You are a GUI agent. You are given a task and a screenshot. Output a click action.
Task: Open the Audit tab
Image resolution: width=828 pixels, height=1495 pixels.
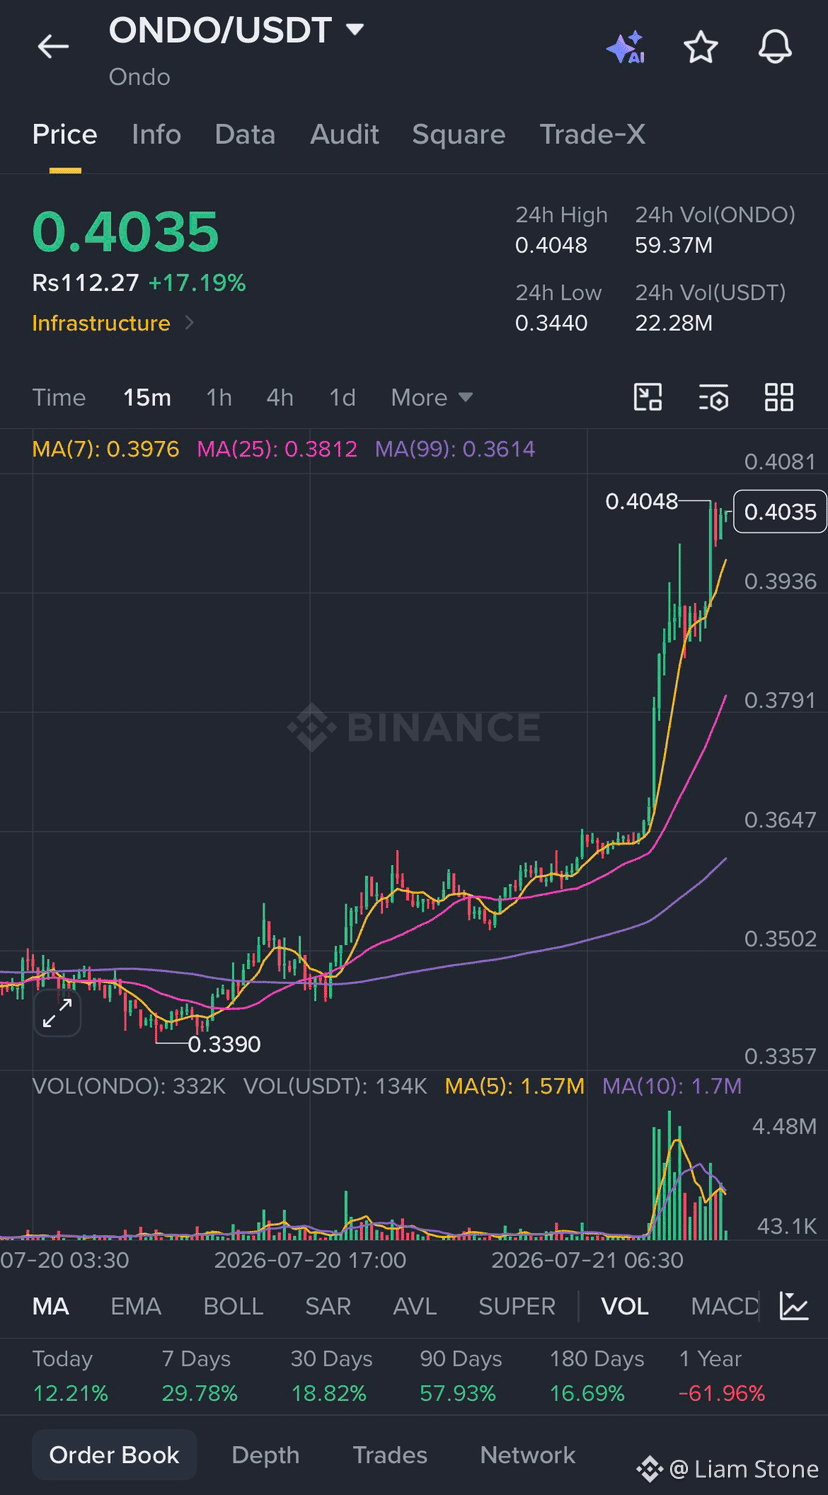344,134
